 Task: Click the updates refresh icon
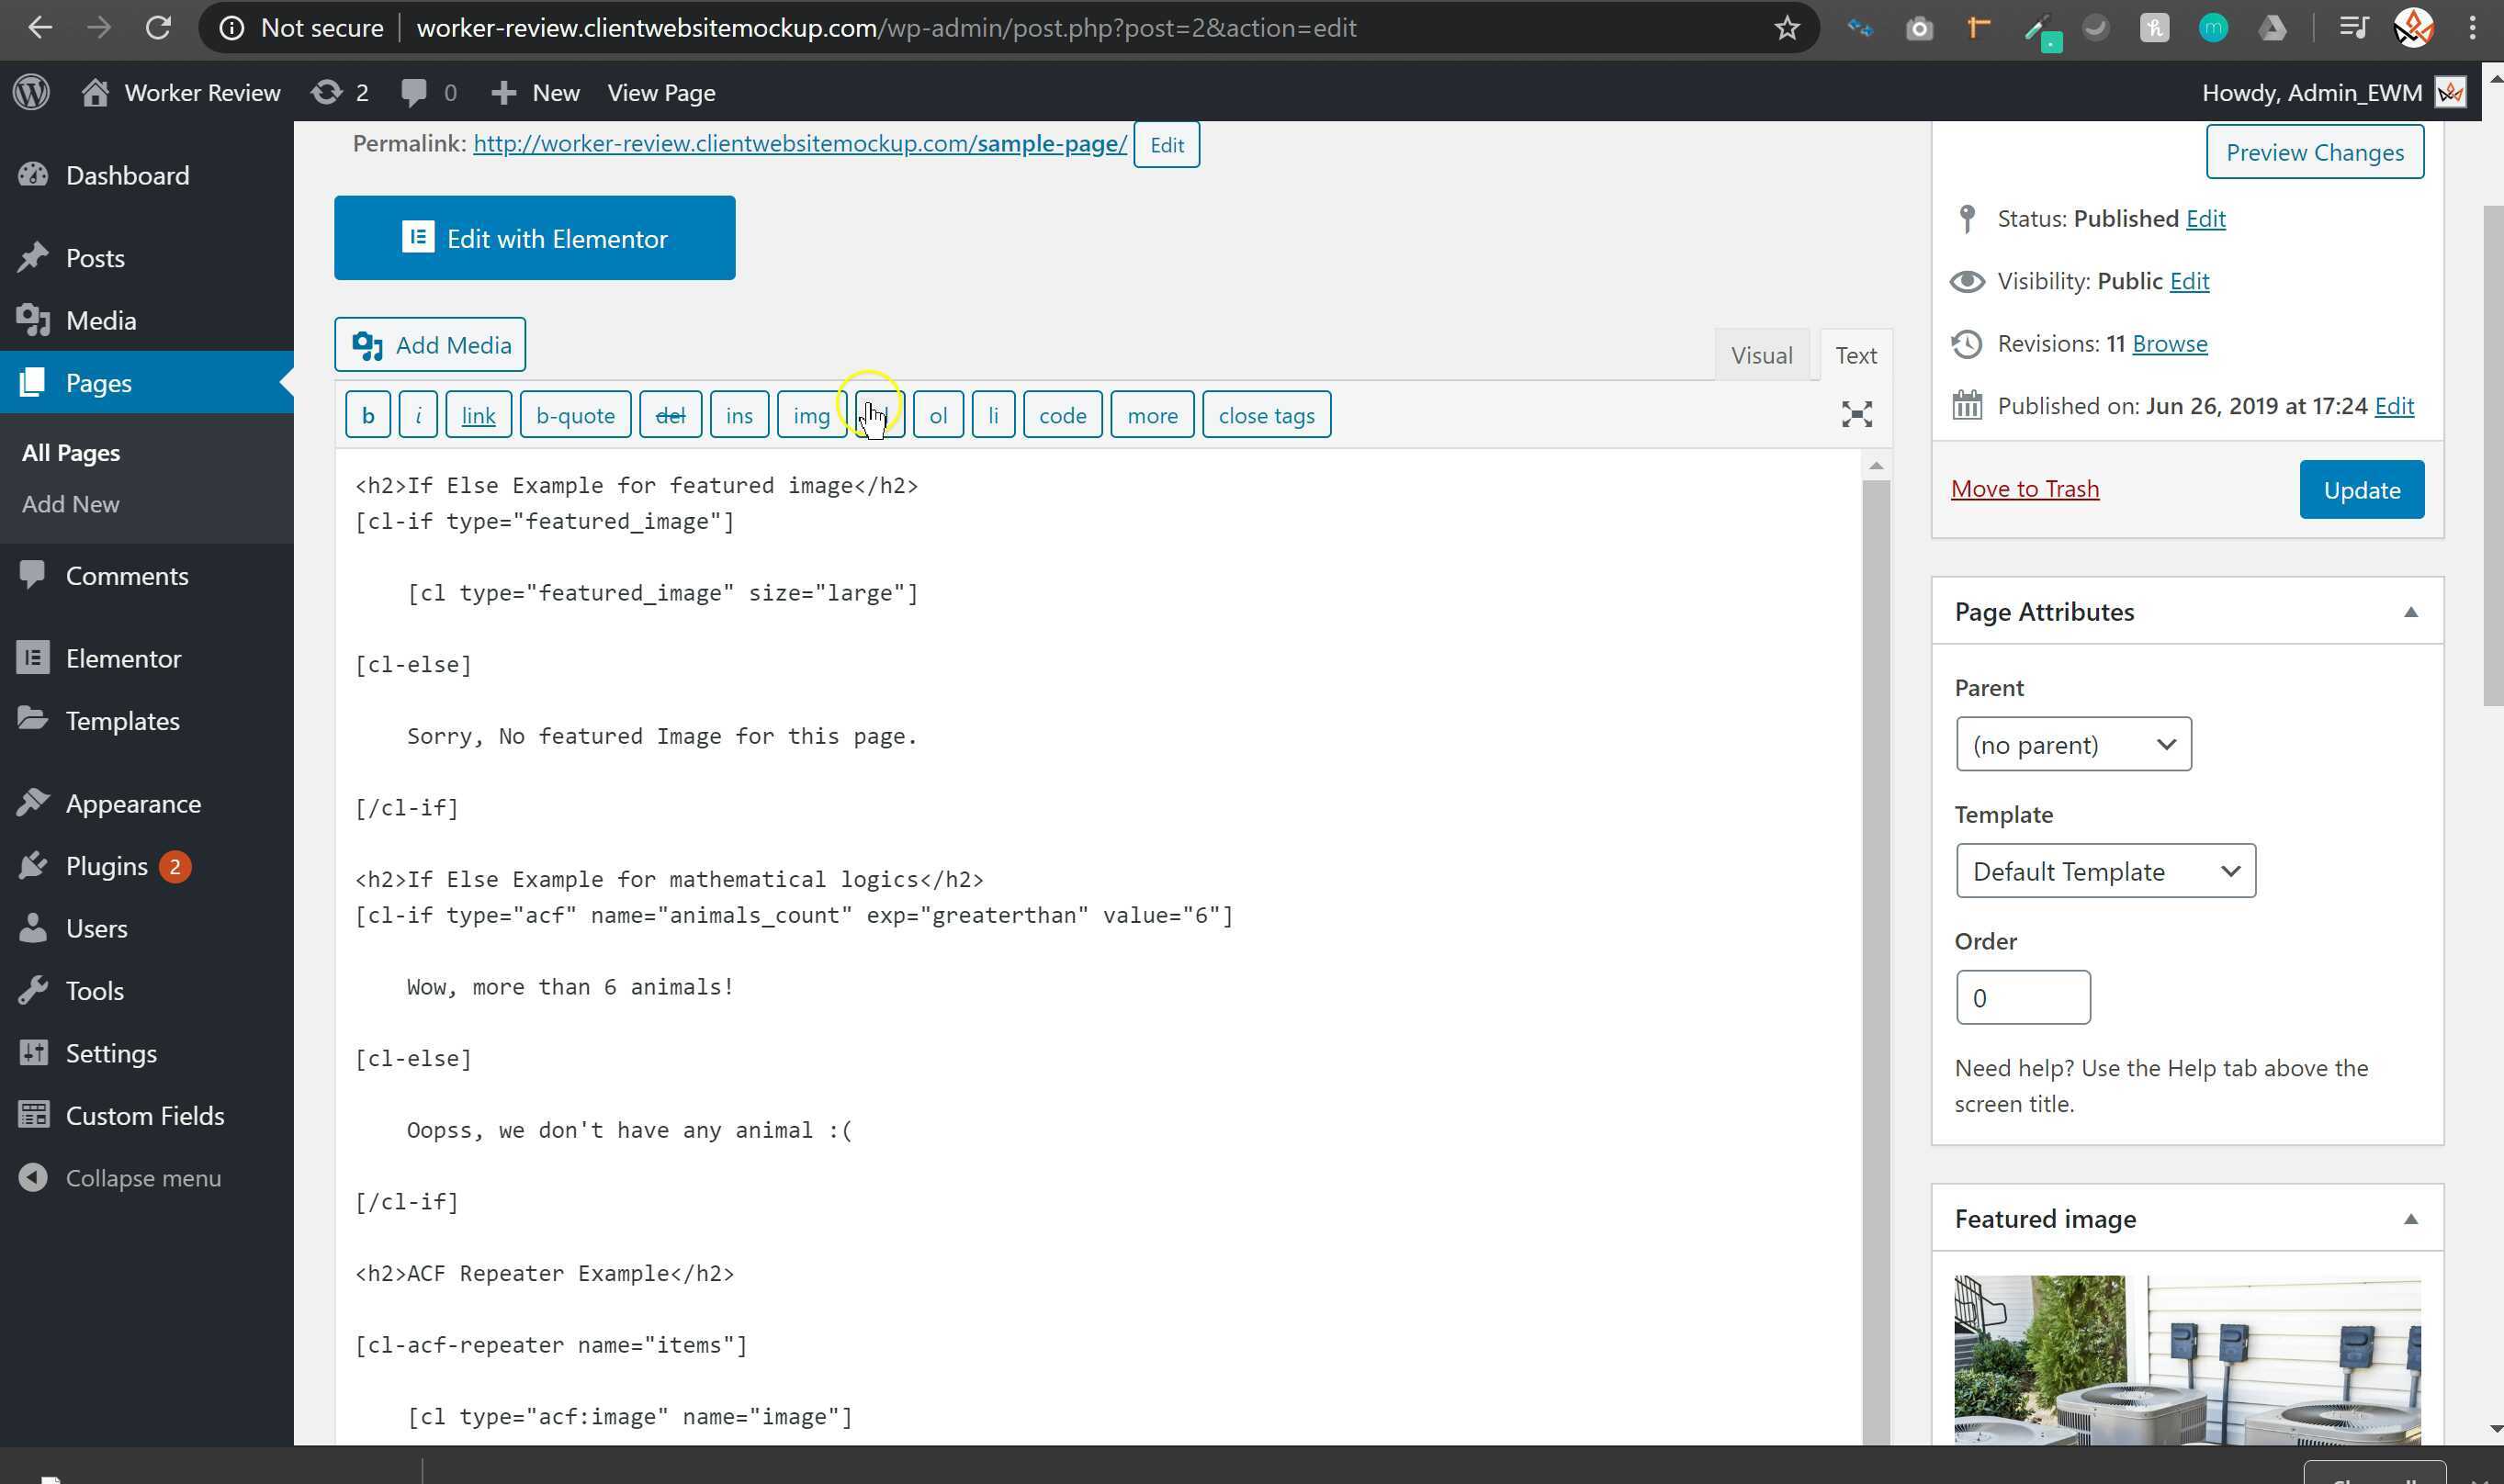326,92
